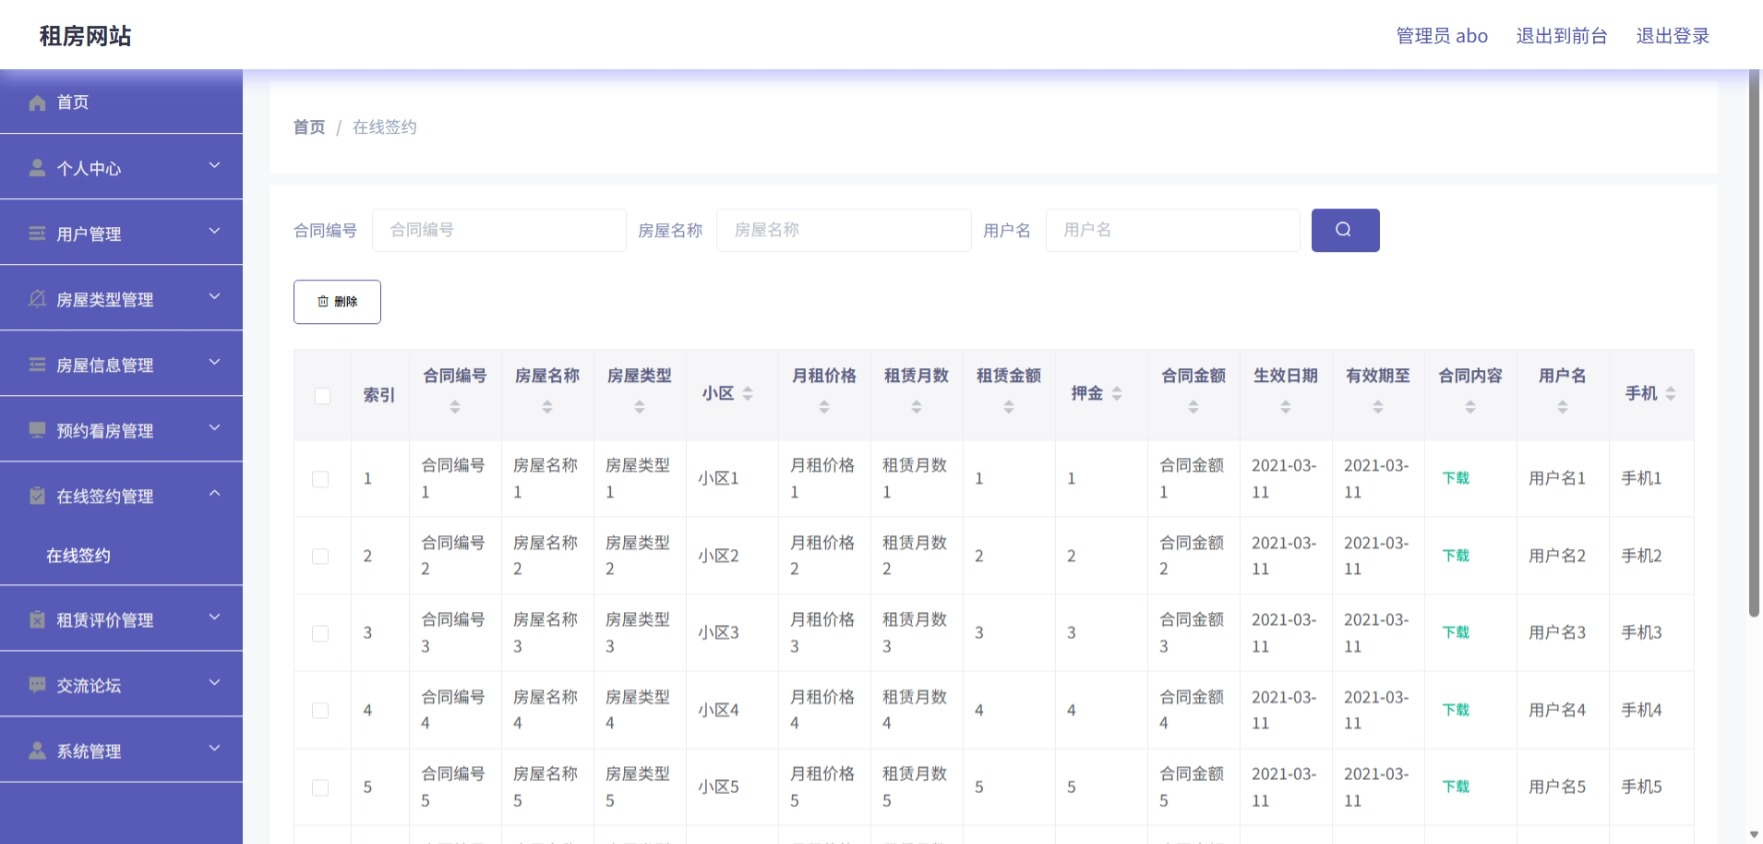
Task: Expand the 租赁评价管理 chevron
Action: (214, 617)
